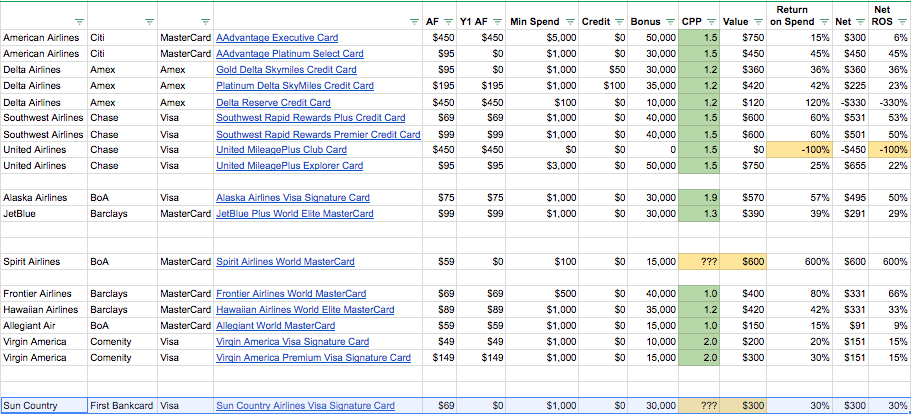The height and width of the screenshot is (414, 911).
Task: Open Allegiant World MasterCard link
Action: point(275,326)
